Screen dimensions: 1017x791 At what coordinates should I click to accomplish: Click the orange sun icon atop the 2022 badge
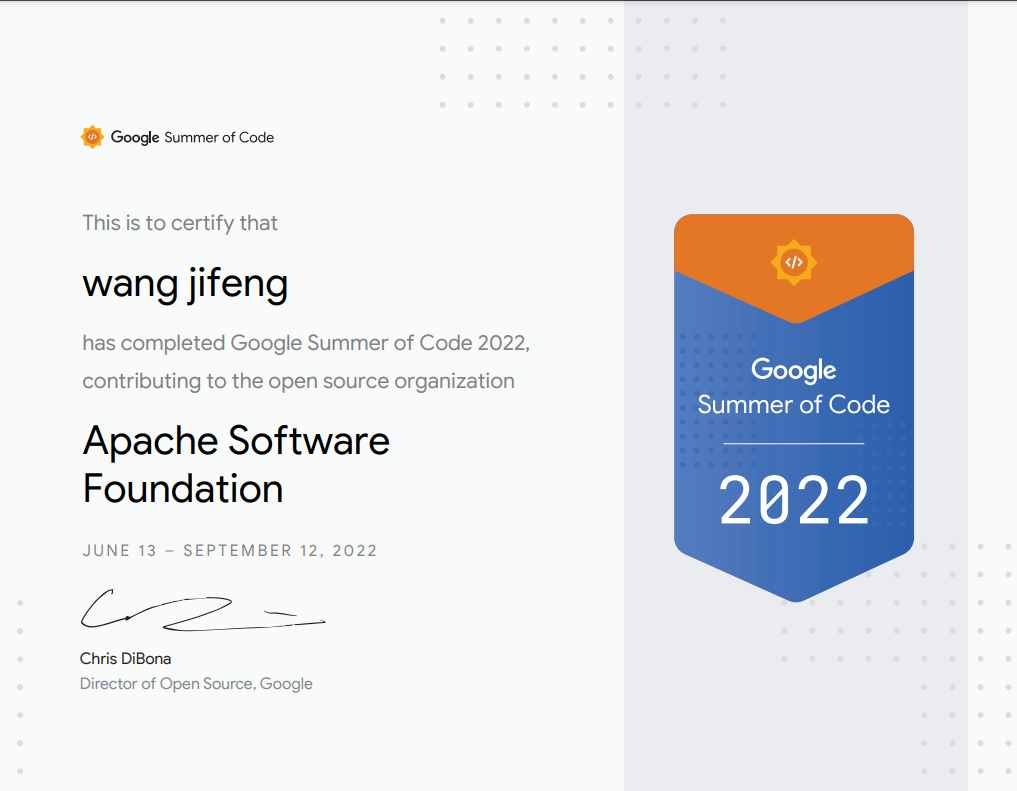pos(793,262)
